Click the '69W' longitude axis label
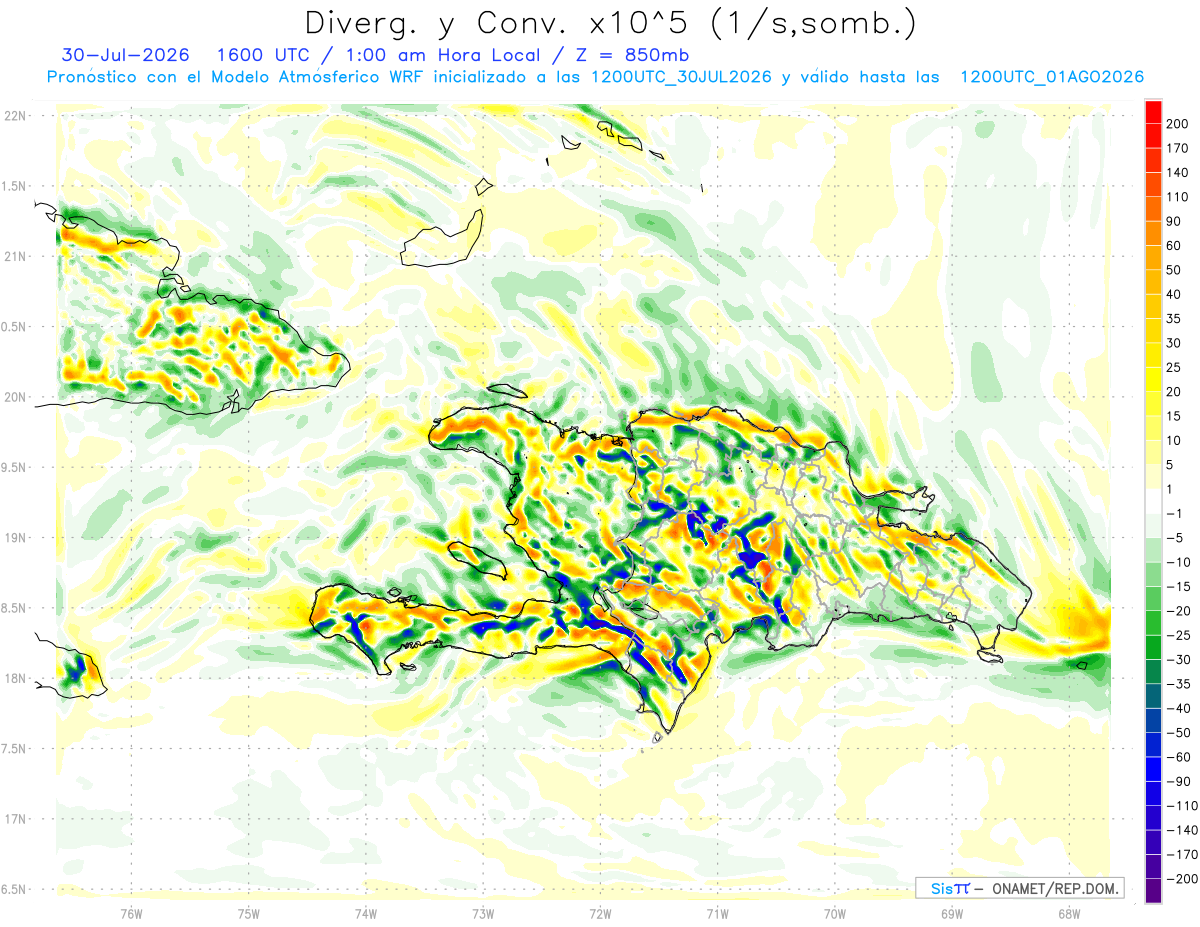The height and width of the screenshot is (927, 1200). tap(951, 913)
